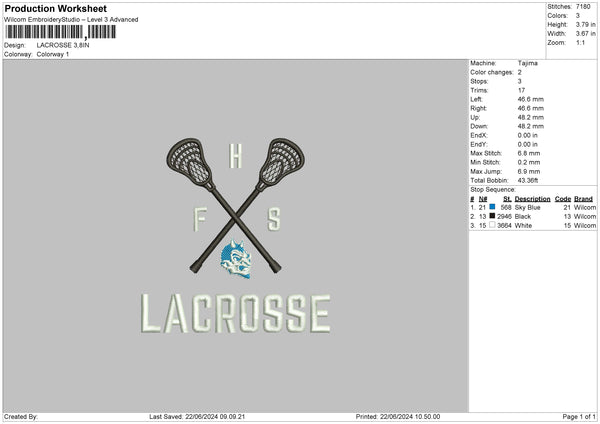Click the design name LACROSSE 3,8IN
Viewport: 600px width, 424px height.
(63, 45)
